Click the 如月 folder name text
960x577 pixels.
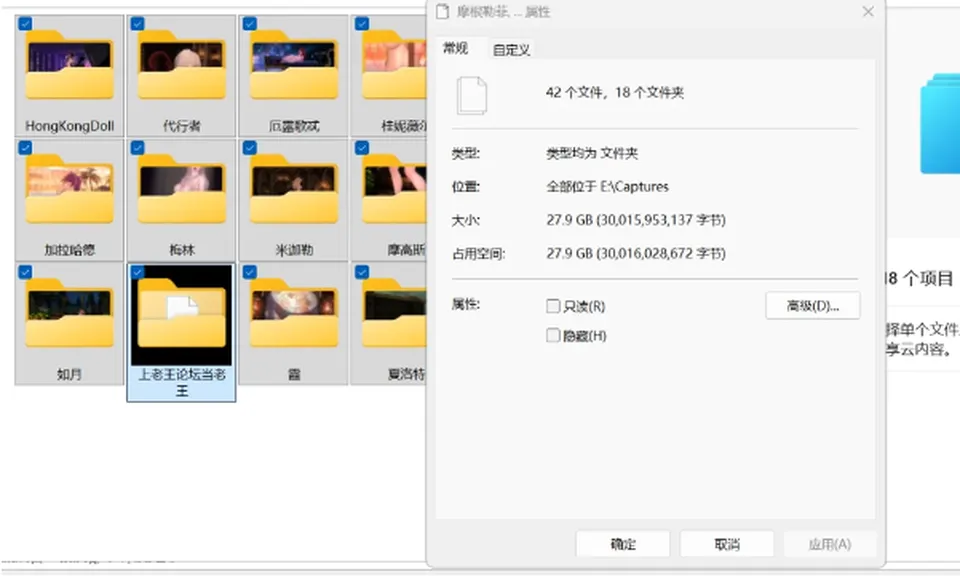pyautogui.click(x=69, y=374)
